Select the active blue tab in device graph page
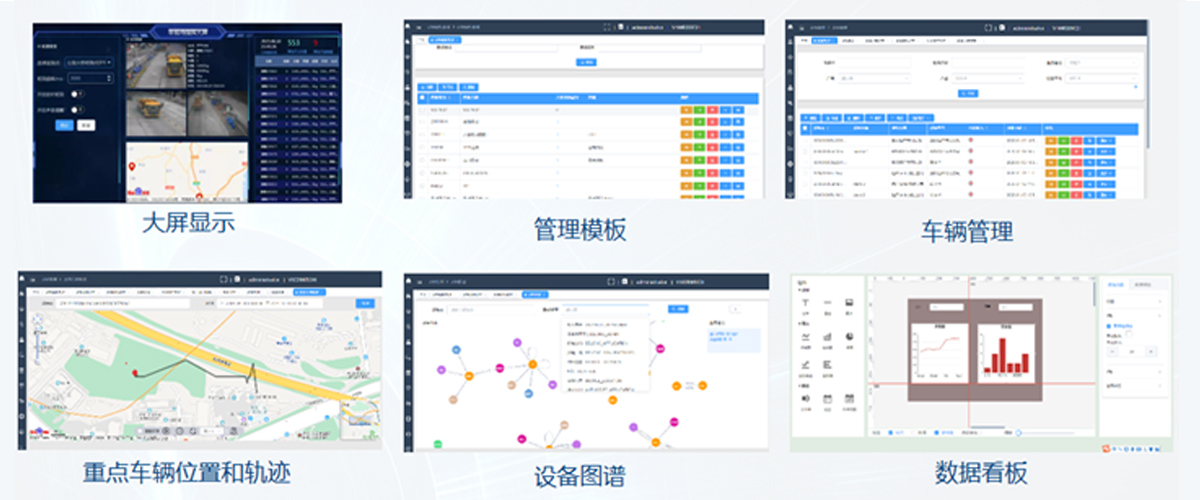 535,295
